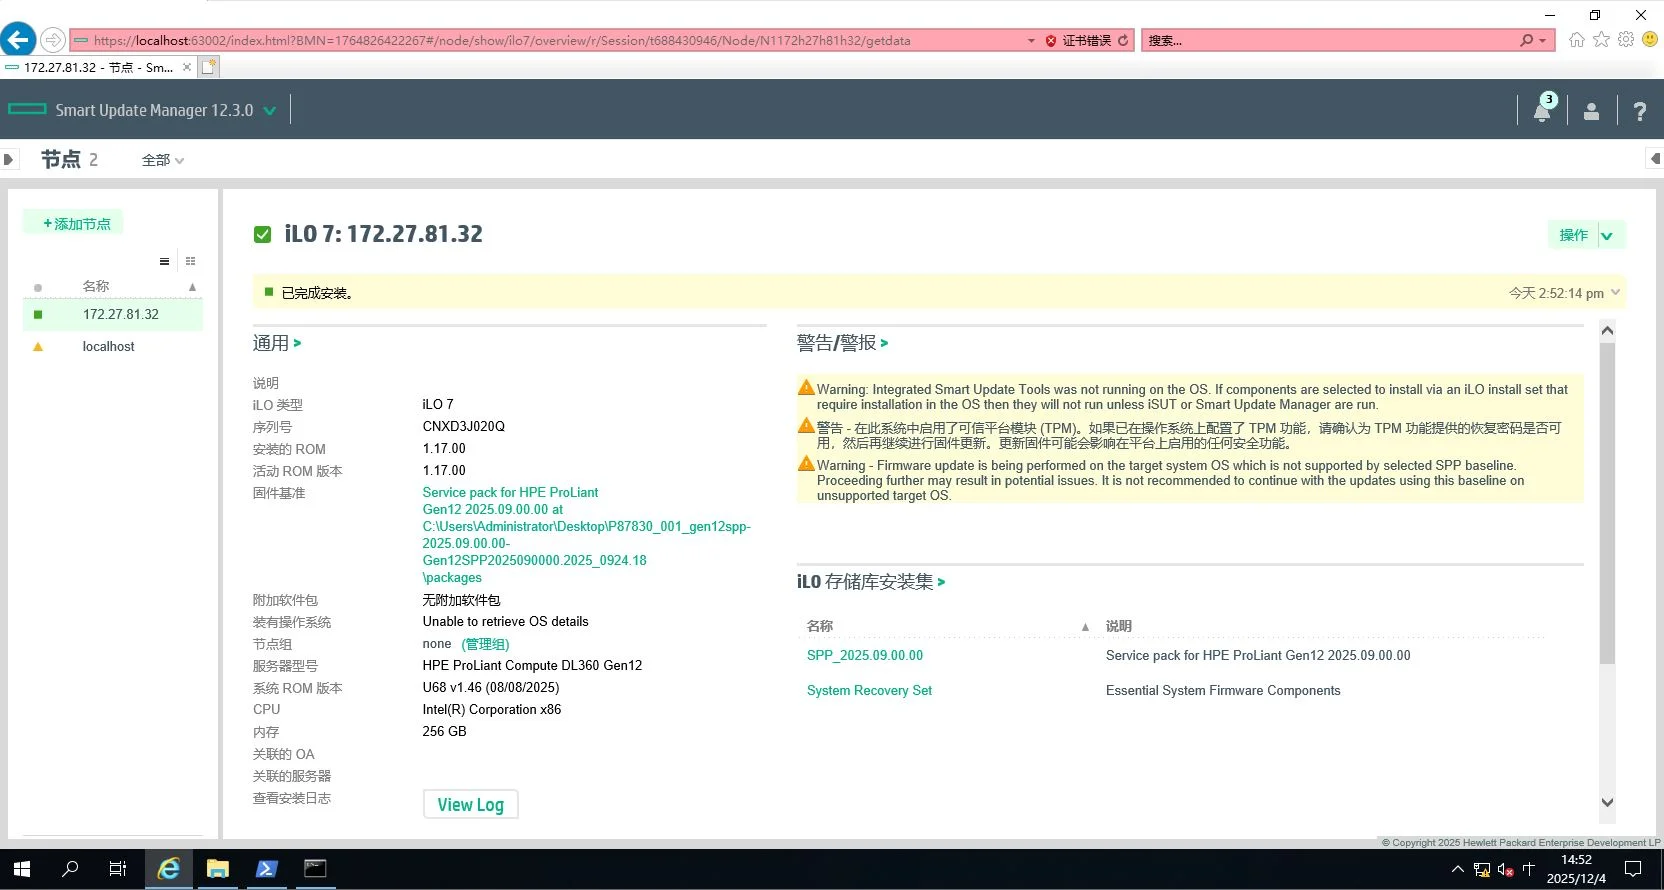Click the scrollbar down arrow in details pane

(1607, 802)
